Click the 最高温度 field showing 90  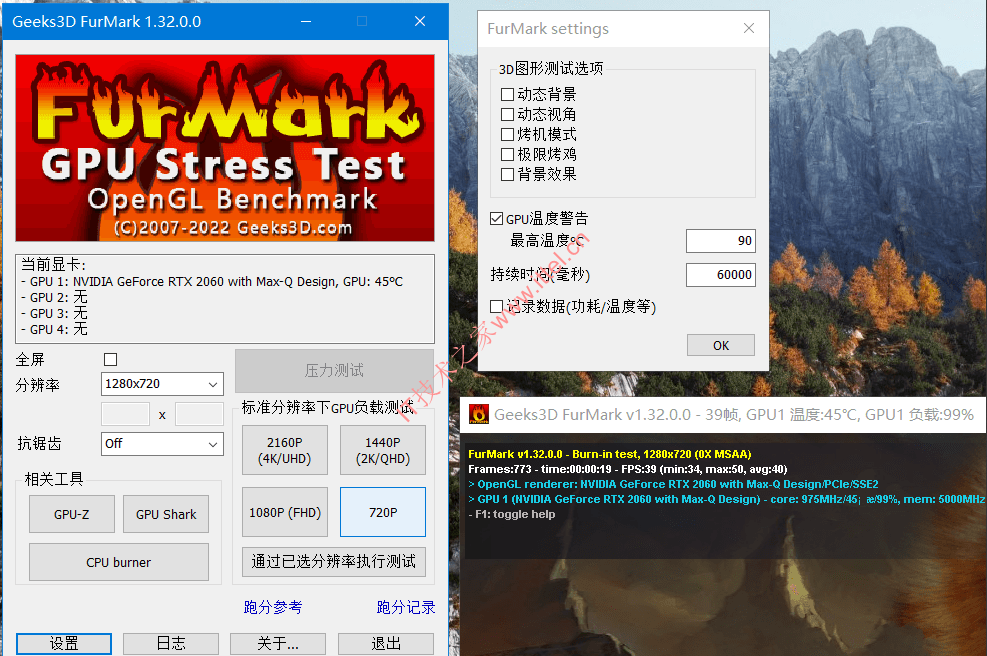721,241
